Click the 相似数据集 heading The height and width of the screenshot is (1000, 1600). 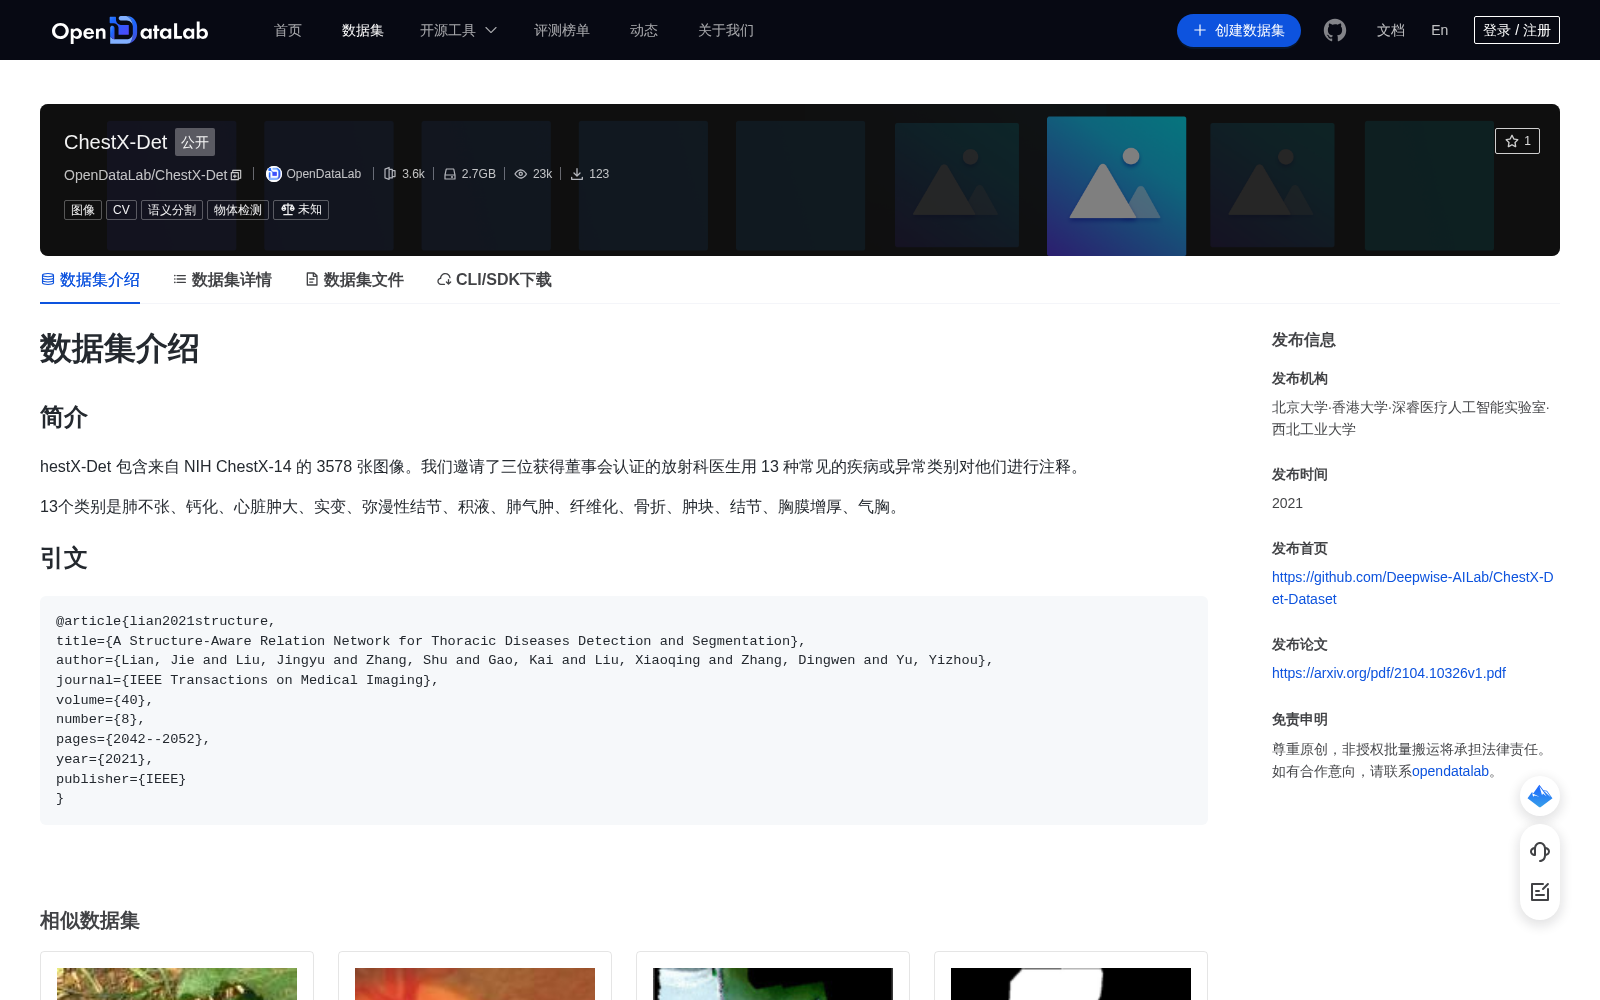pos(89,920)
